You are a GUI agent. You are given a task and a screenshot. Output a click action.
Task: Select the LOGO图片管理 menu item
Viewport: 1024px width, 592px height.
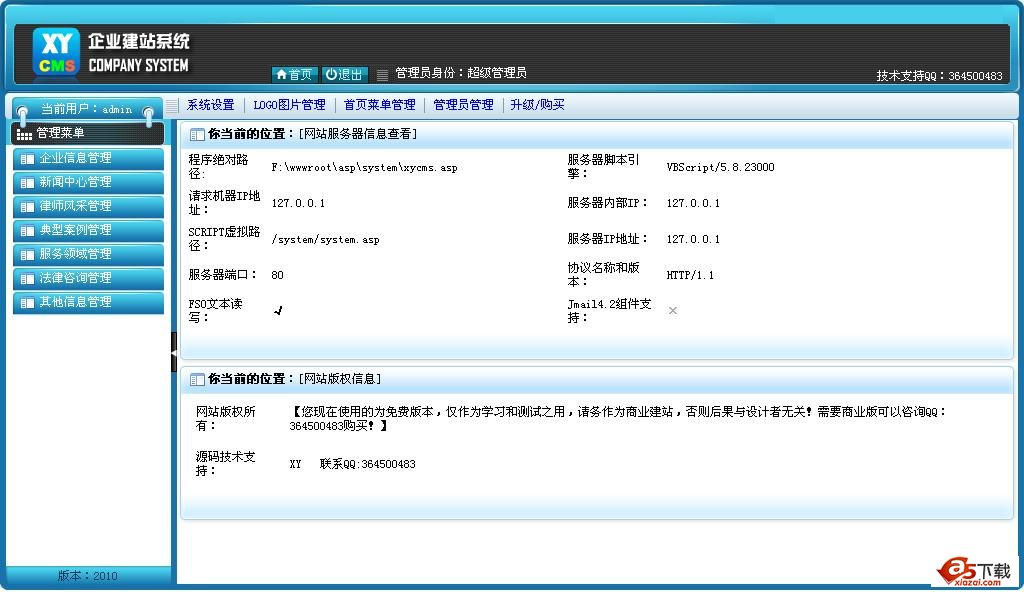click(x=289, y=104)
